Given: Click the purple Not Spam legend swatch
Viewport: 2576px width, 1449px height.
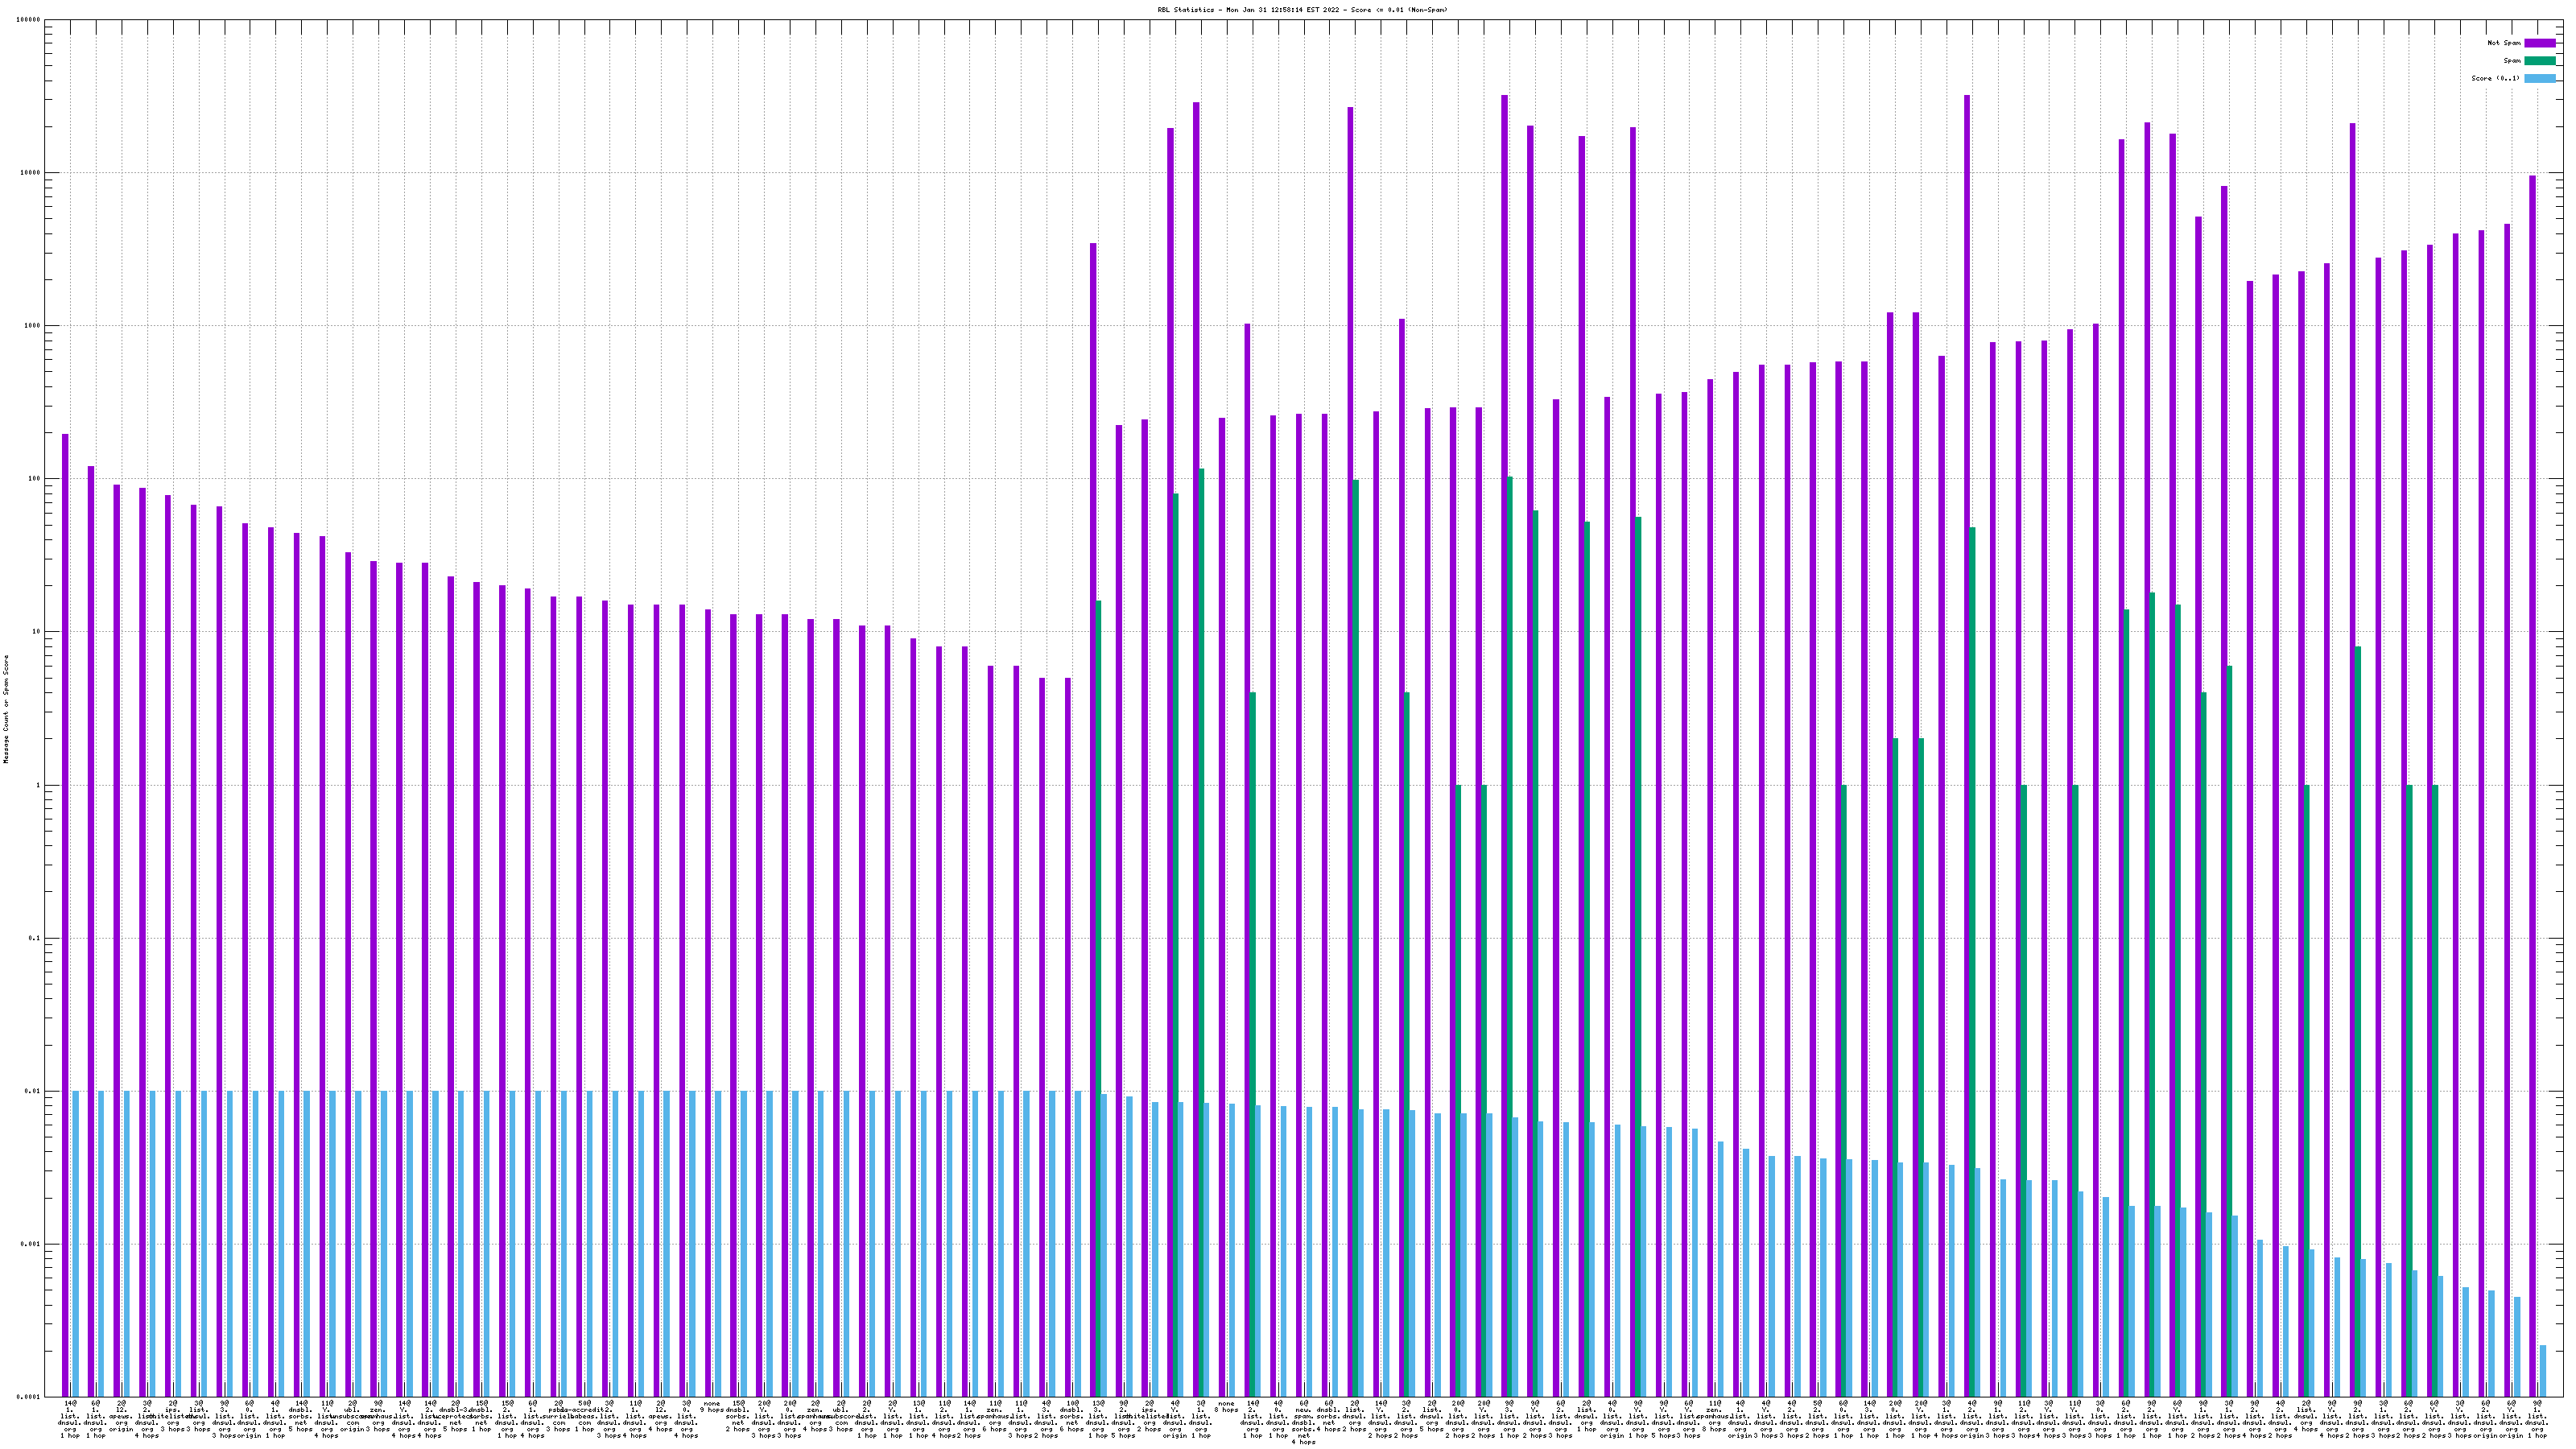Looking at the screenshot, I should coord(2539,43).
